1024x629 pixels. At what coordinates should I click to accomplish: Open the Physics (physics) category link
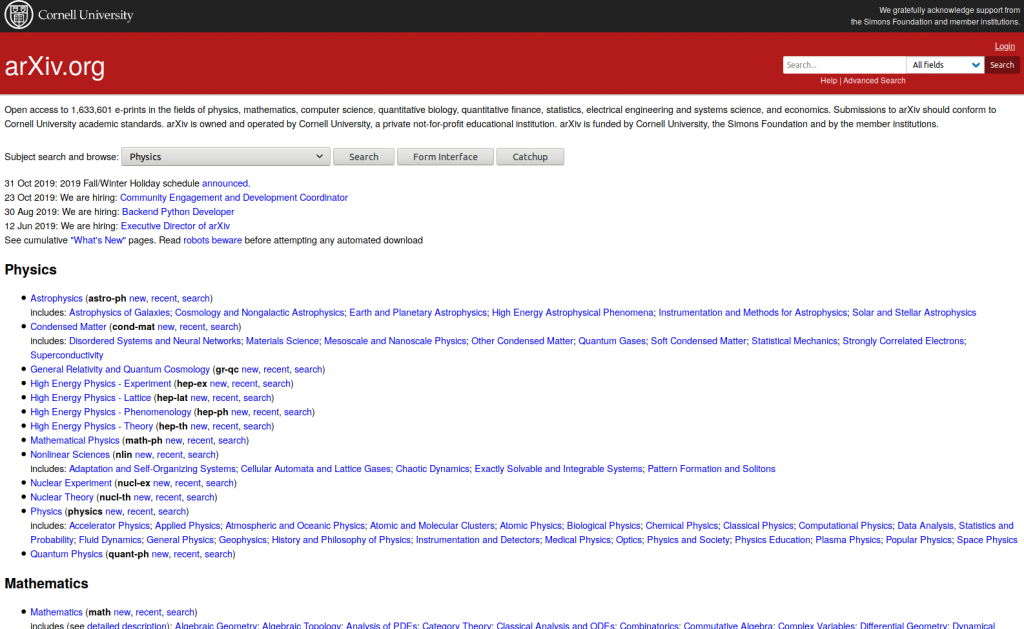(46, 511)
